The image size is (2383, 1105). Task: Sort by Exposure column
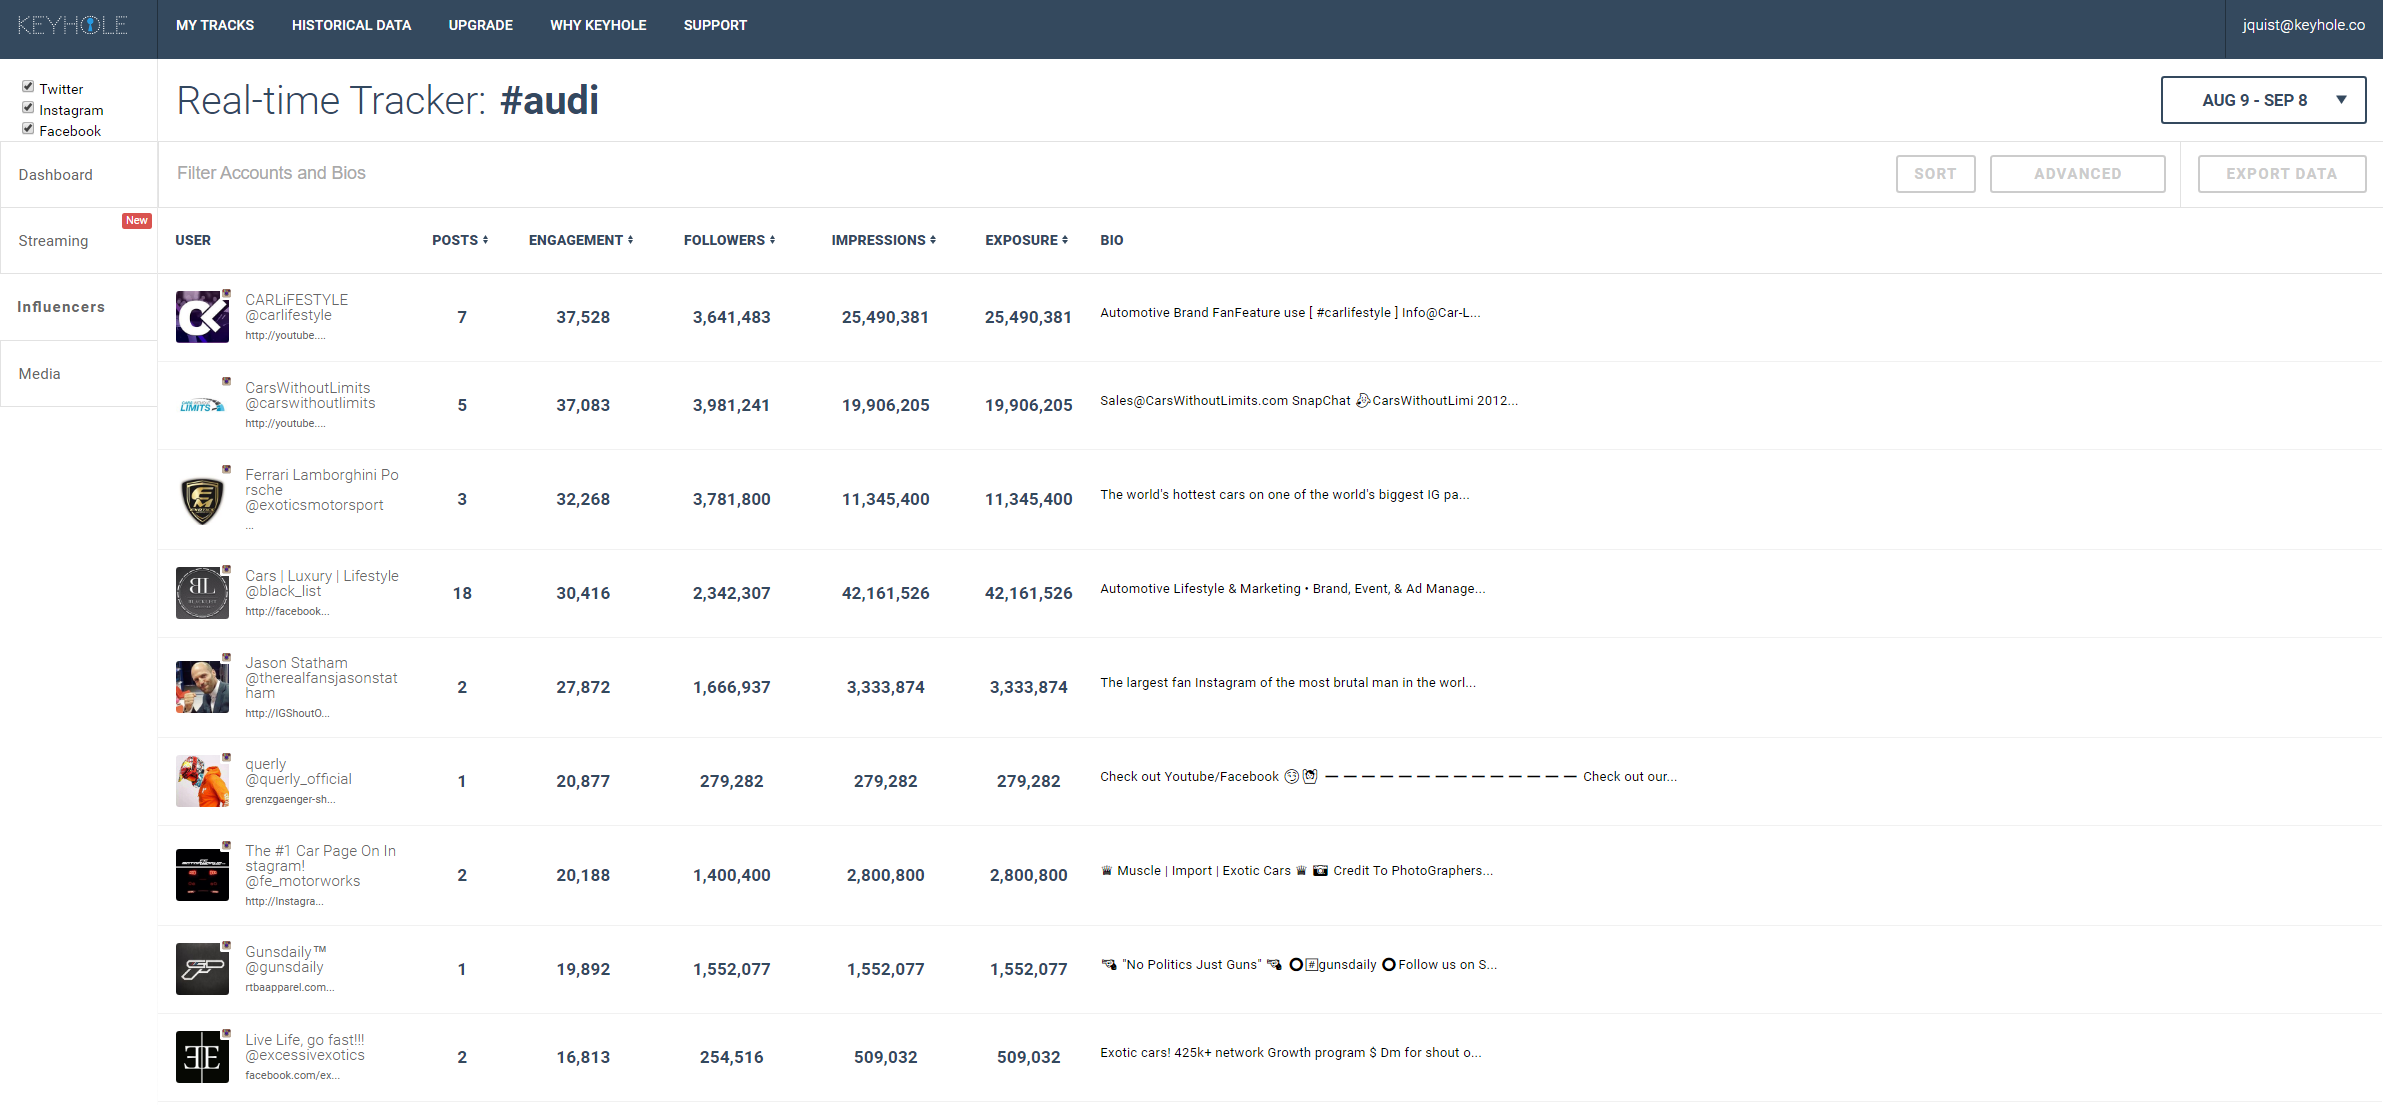click(1027, 240)
